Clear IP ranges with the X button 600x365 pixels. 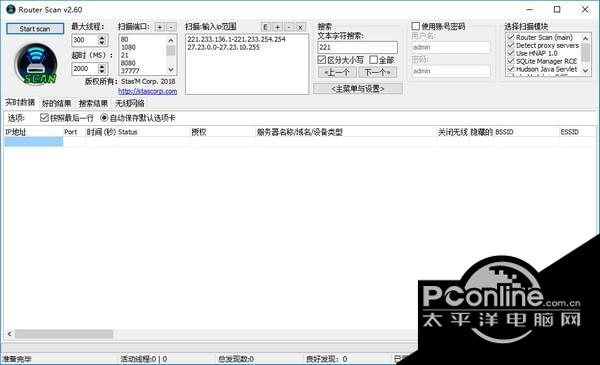(300, 27)
